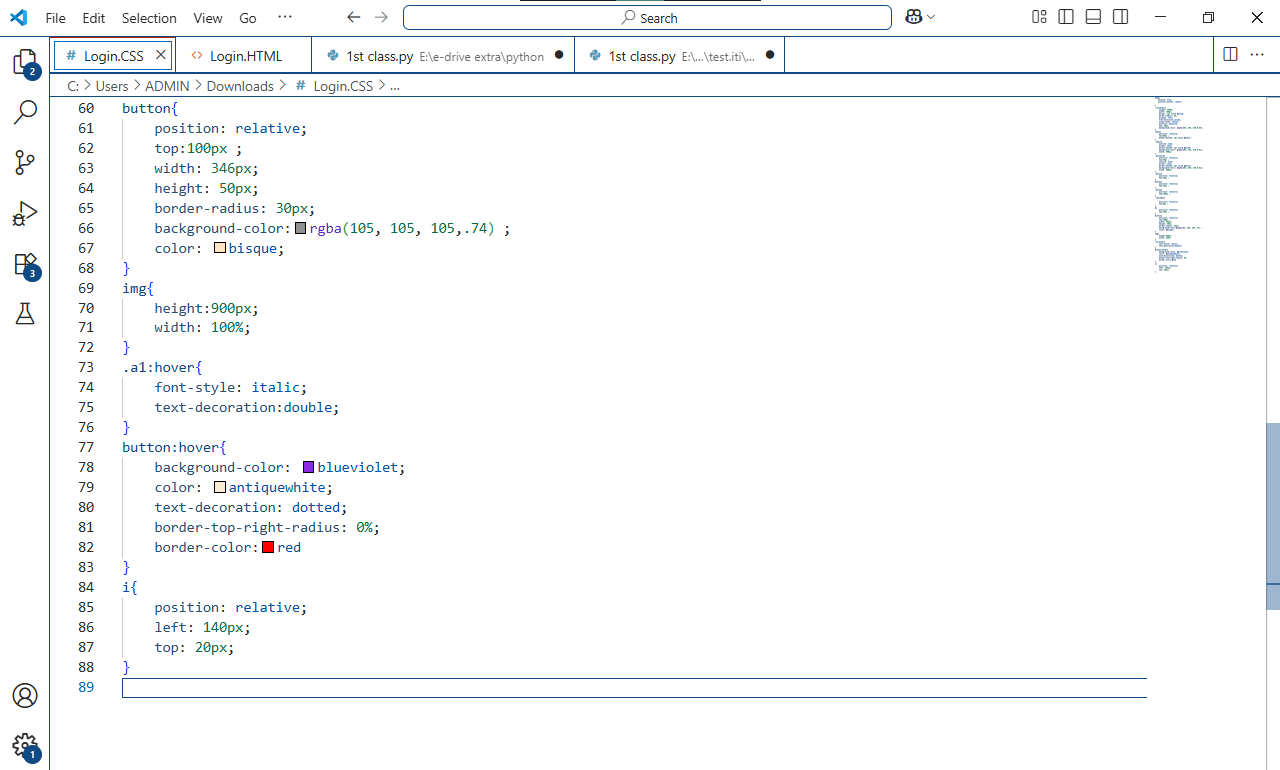Toggle the Primary Side Bar layout button
Screen dimensions: 1280x770
click(x=1066, y=17)
